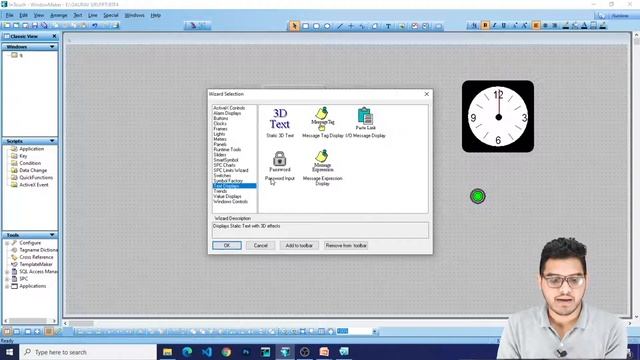Click the green light indicator on canvas

[478, 196]
